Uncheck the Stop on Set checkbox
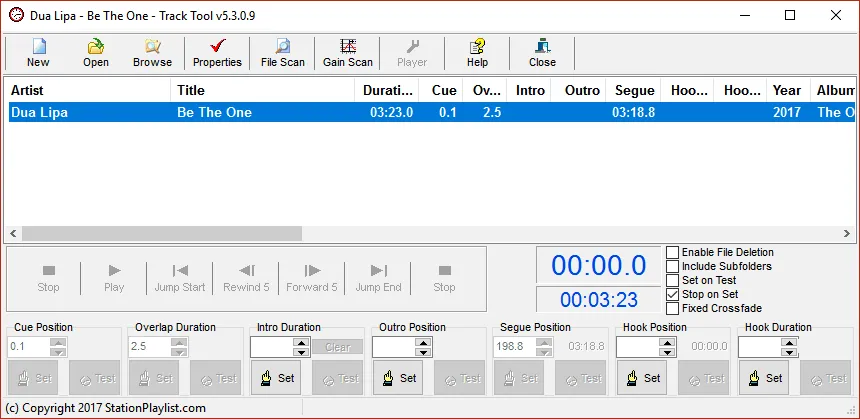The image size is (860, 419). (672, 295)
